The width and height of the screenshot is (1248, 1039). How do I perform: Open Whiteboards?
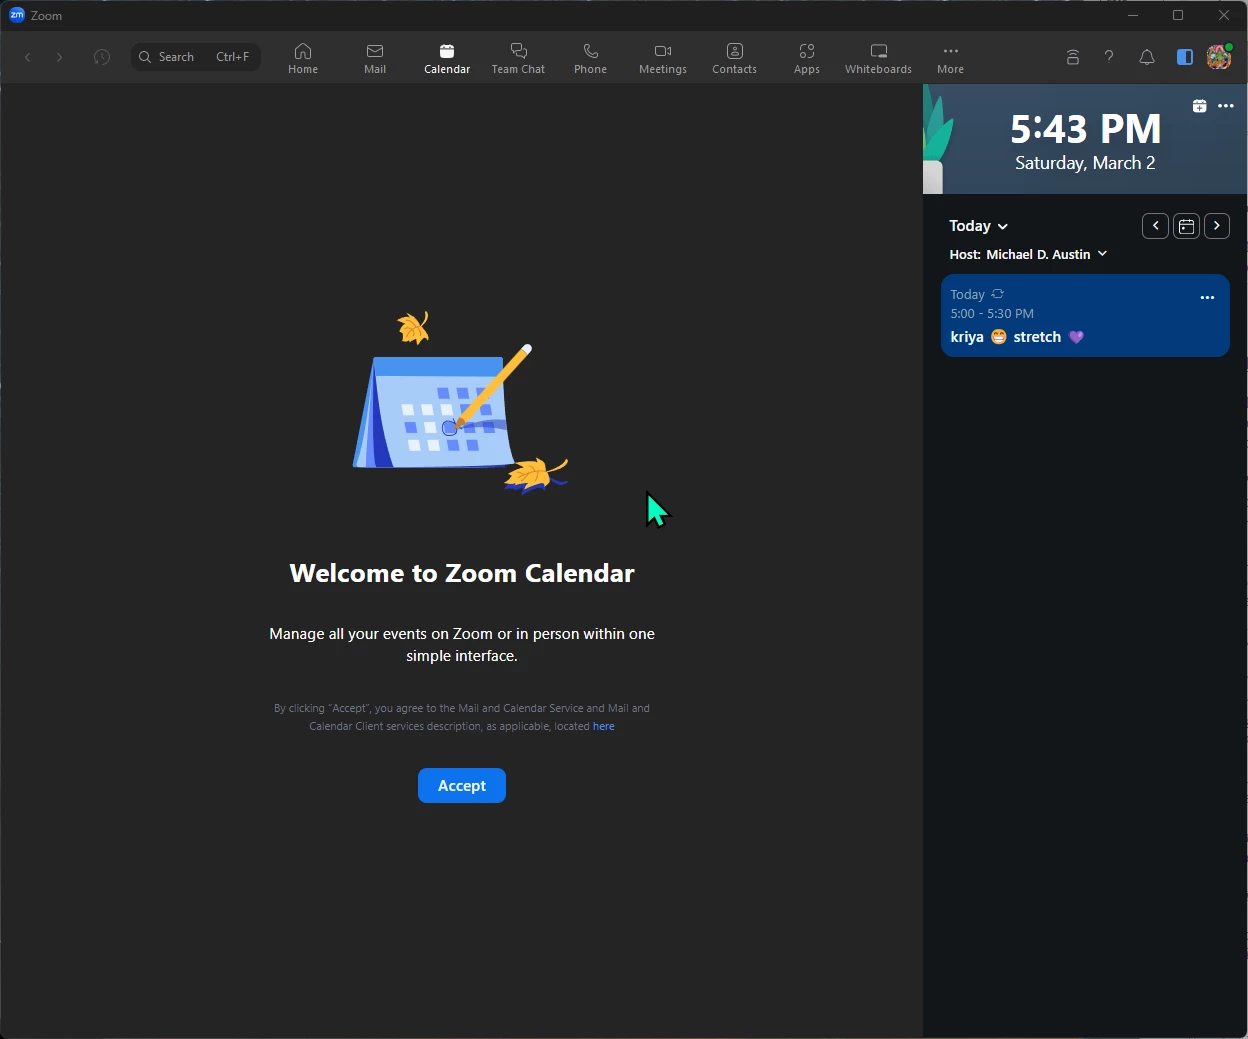[x=878, y=58]
